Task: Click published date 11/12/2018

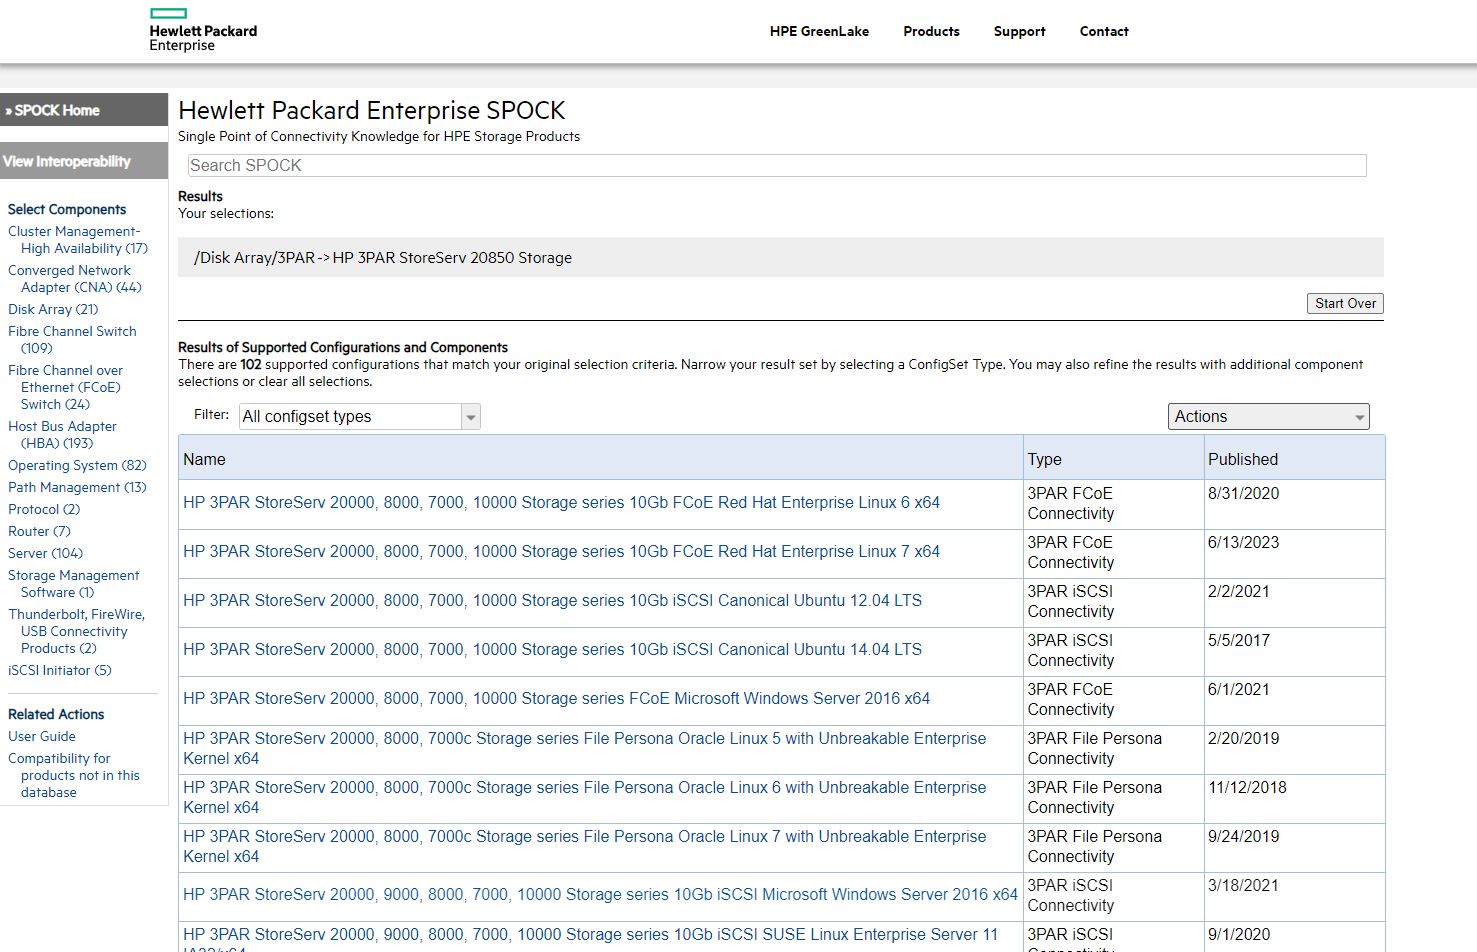Action: coord(1247,787)
